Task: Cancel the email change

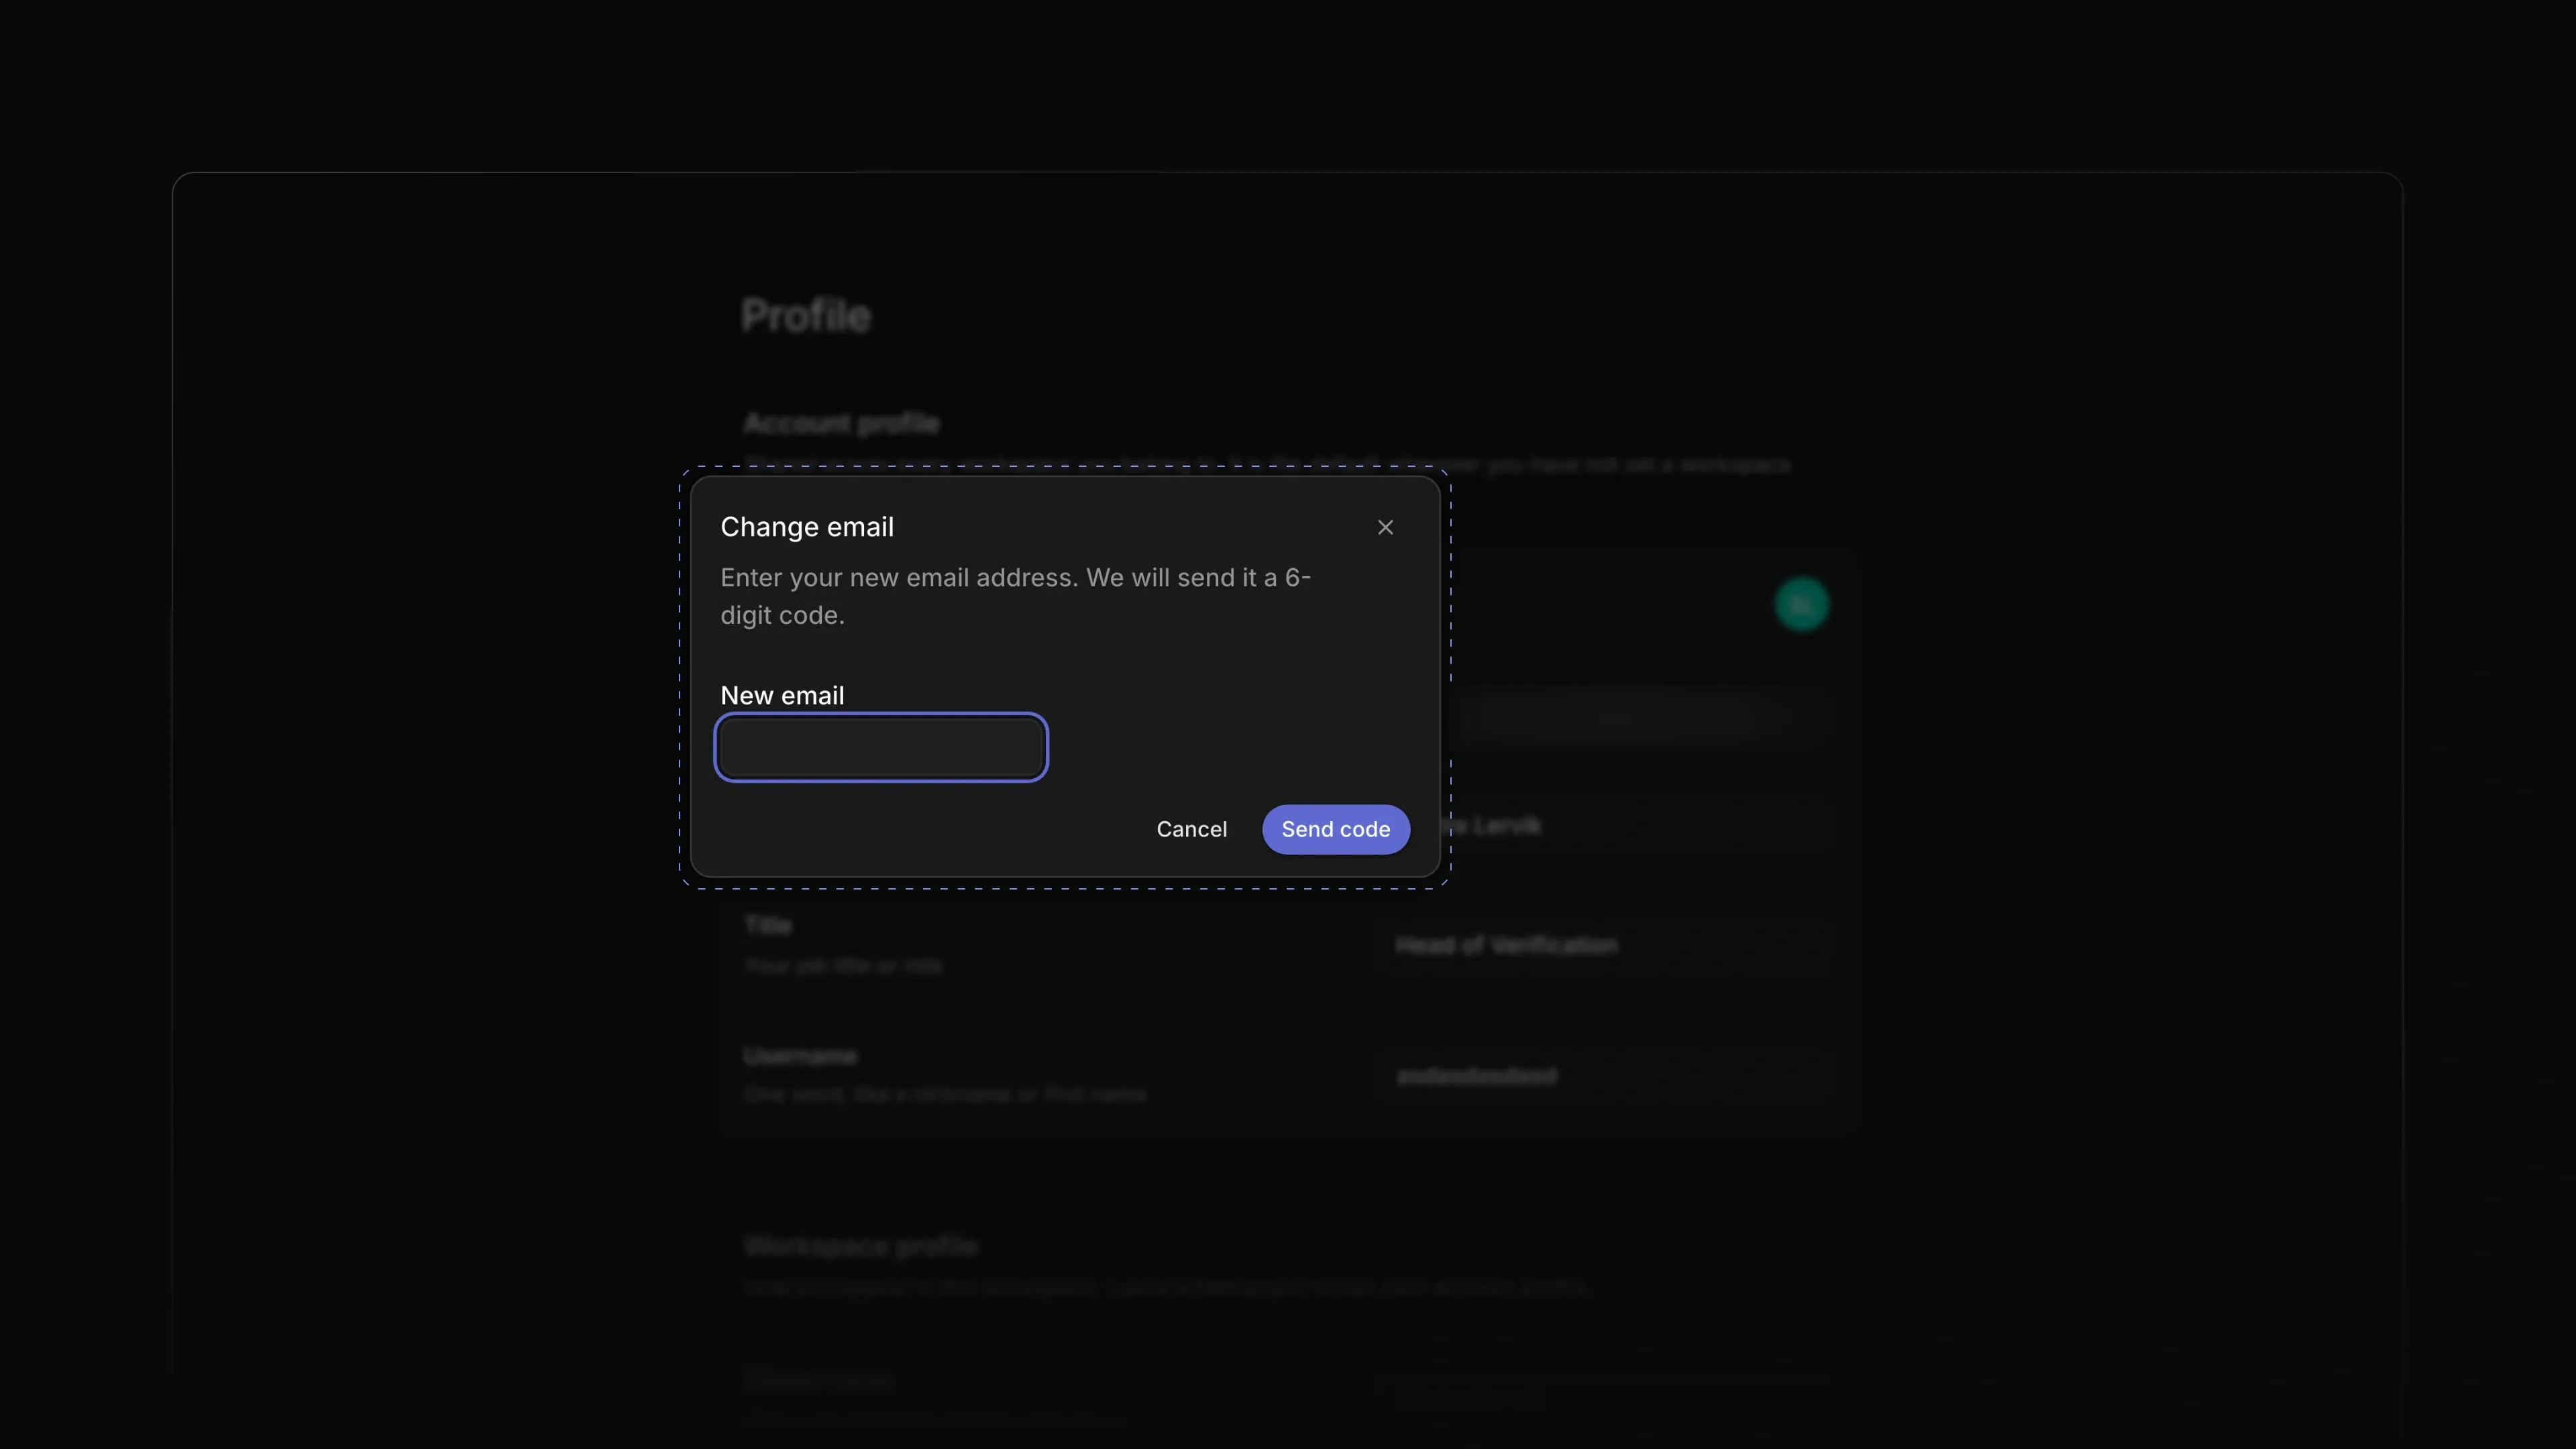Action: tap(1191, 829)
